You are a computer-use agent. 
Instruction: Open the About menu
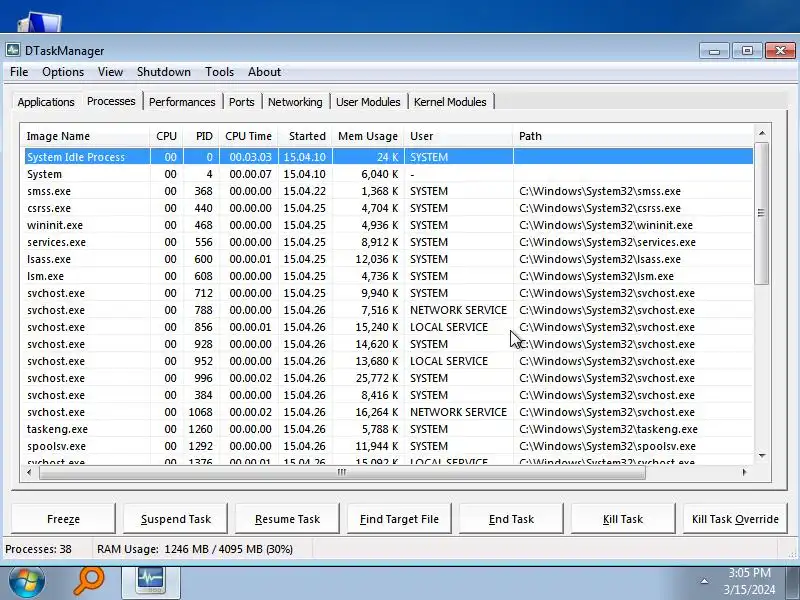[x=264, y=72]
